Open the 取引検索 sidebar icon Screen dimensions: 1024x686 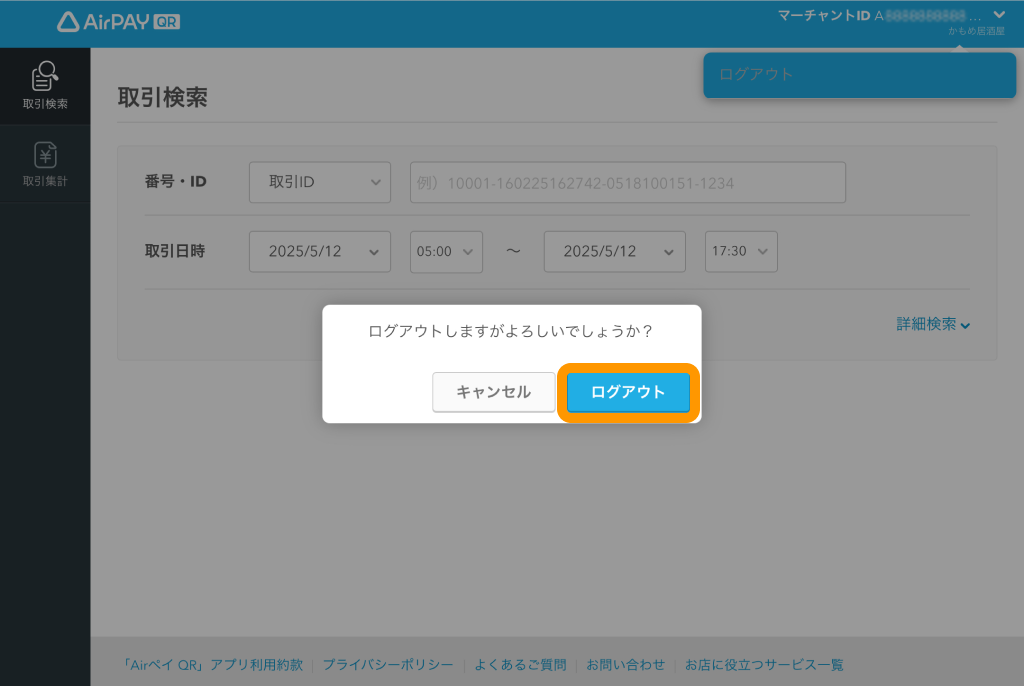point(45,85)
